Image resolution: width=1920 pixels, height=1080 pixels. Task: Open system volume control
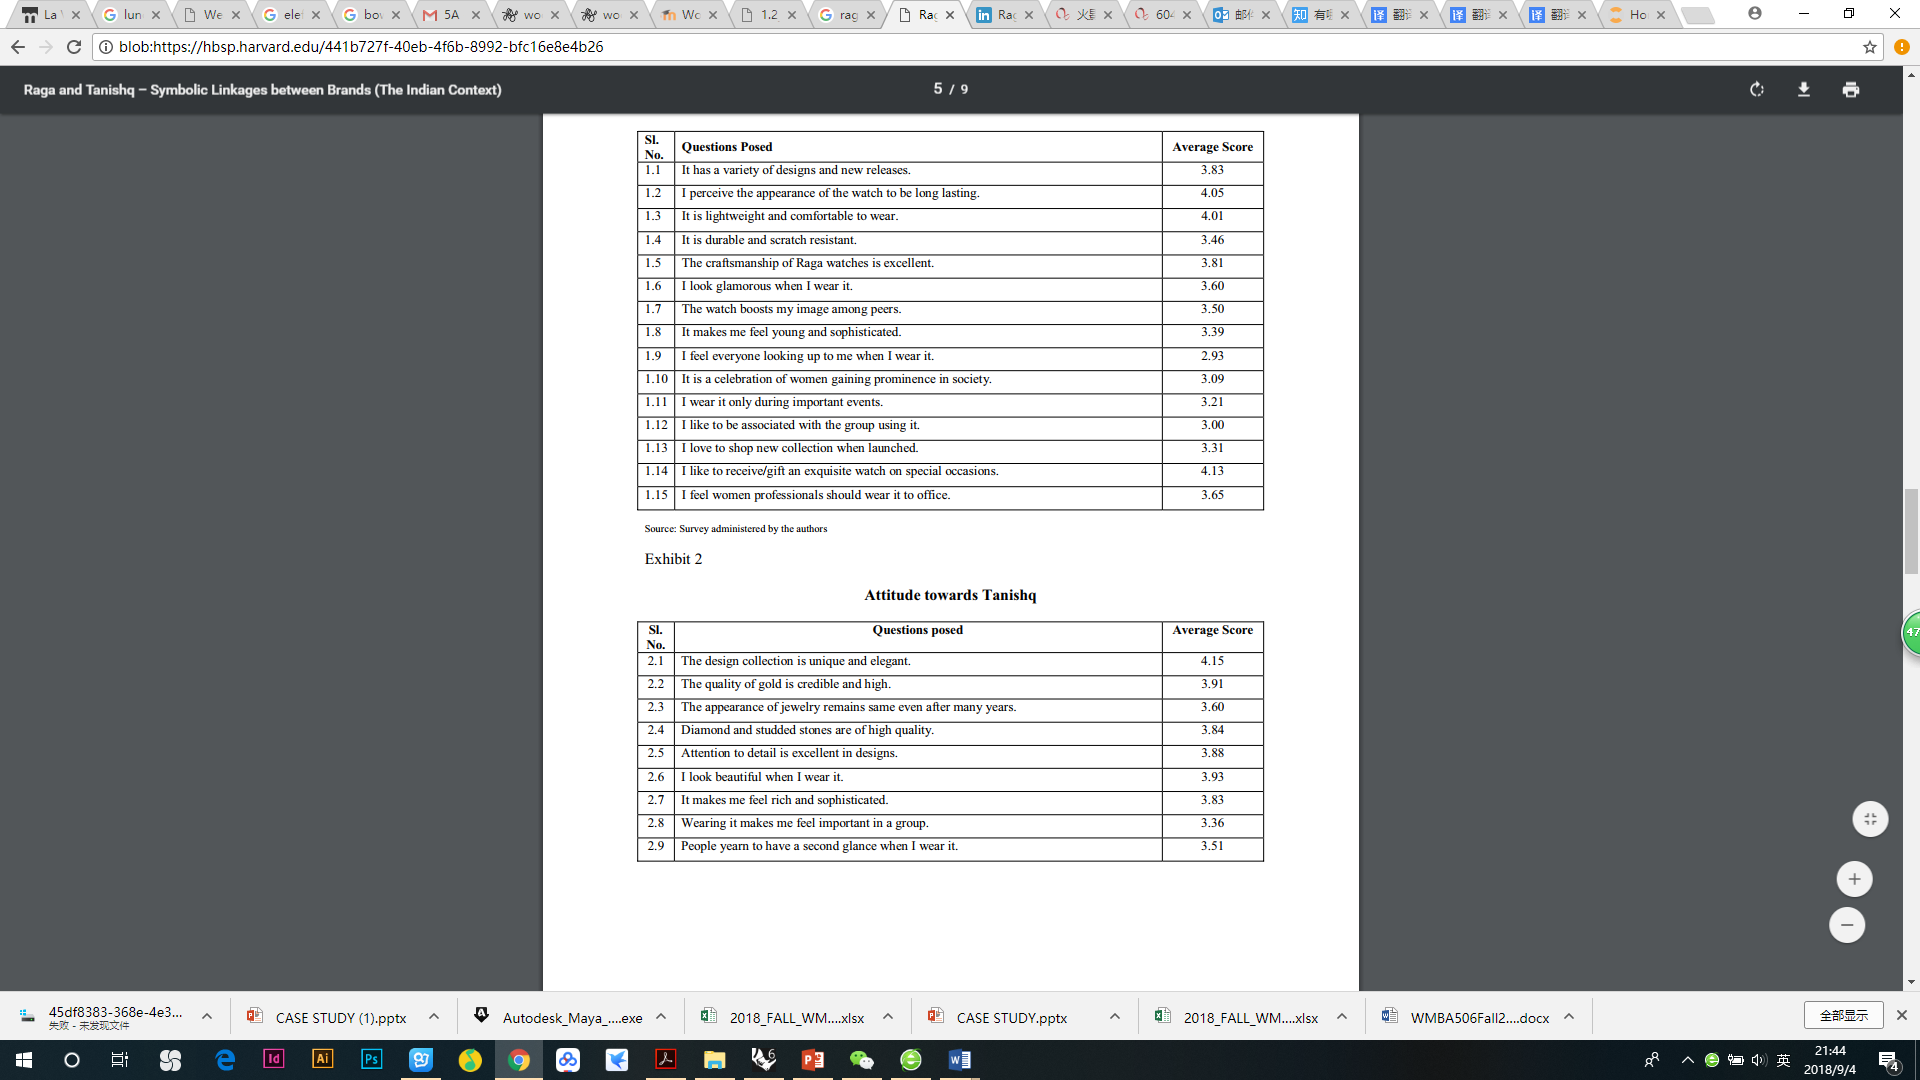[x=1759, y=1060]
